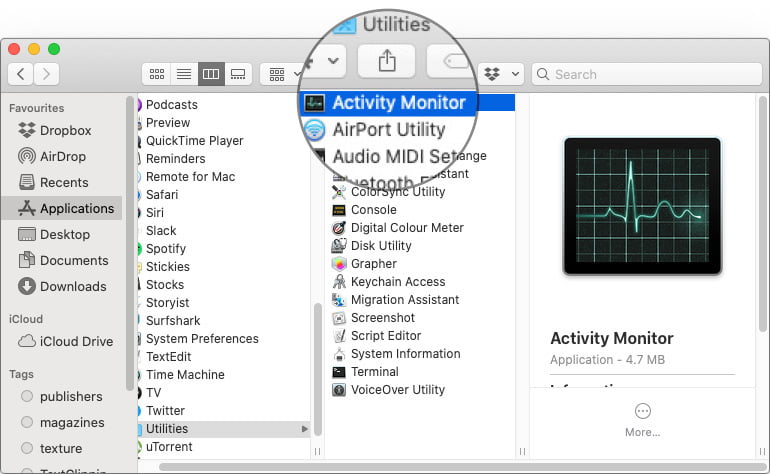Image resolution: width=770 pixels, height=474 pixels.
Task: Click the Share button in the toolbar
Action: coord(387,61)
